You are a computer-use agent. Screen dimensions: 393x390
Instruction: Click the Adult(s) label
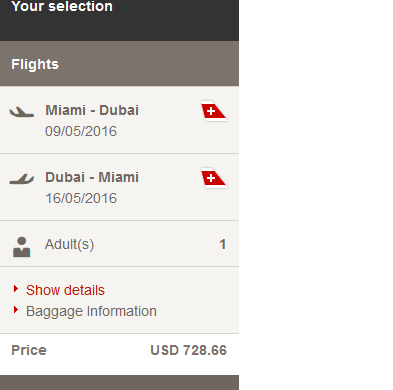coord(69,245)
